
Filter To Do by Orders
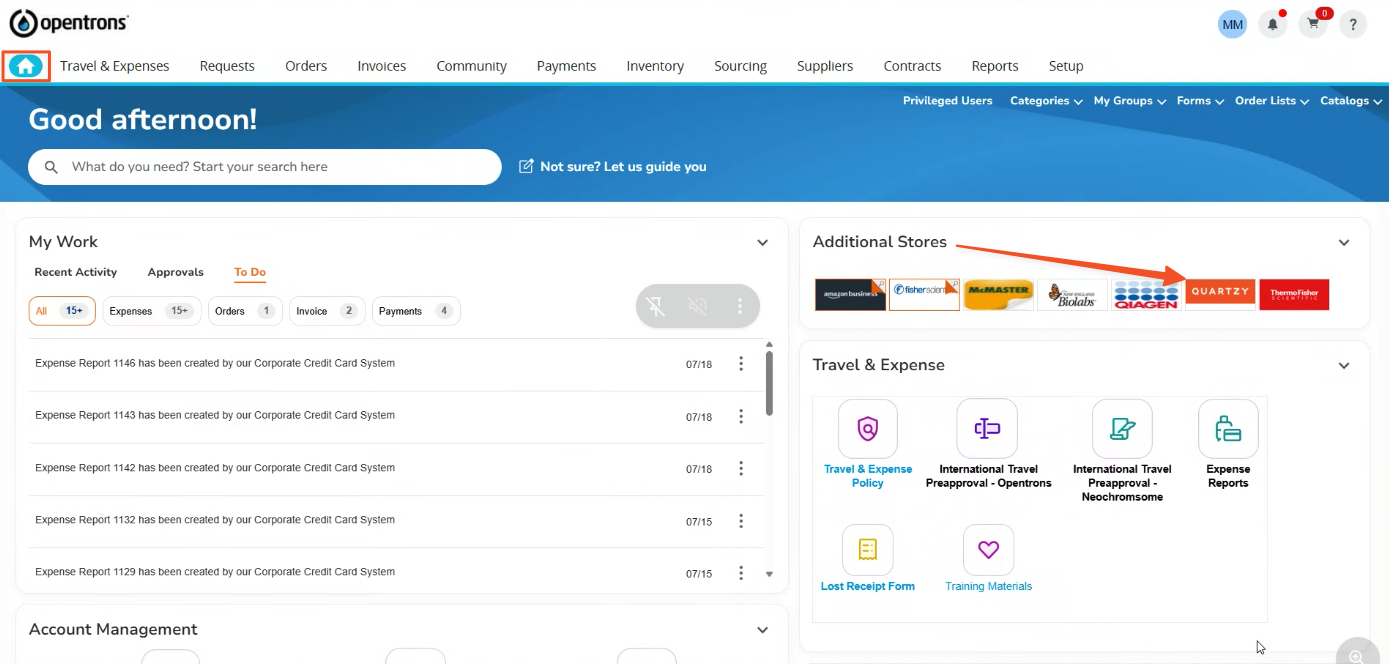click(x=245, y=311)
